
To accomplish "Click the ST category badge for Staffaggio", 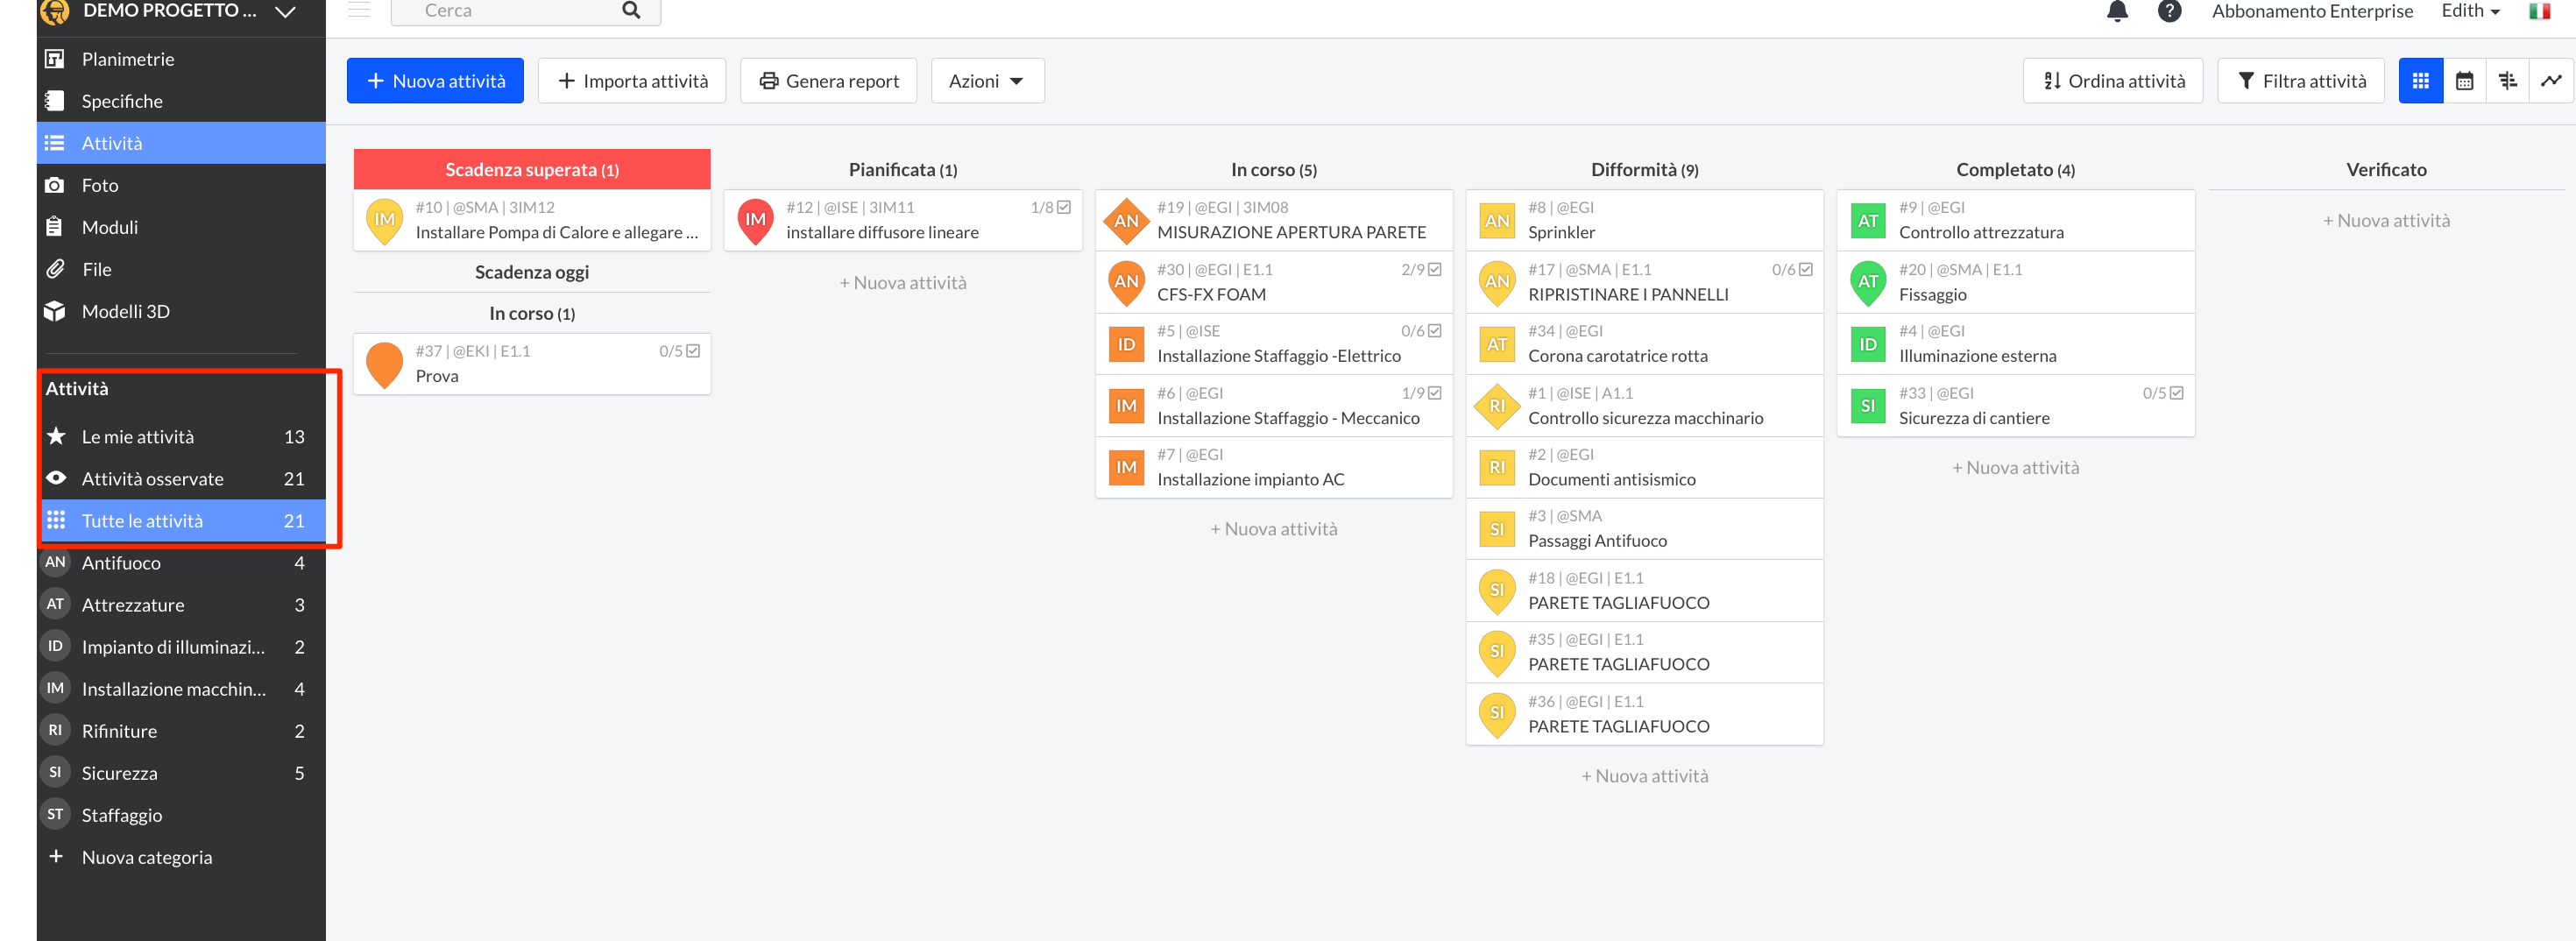I will 55,814.
